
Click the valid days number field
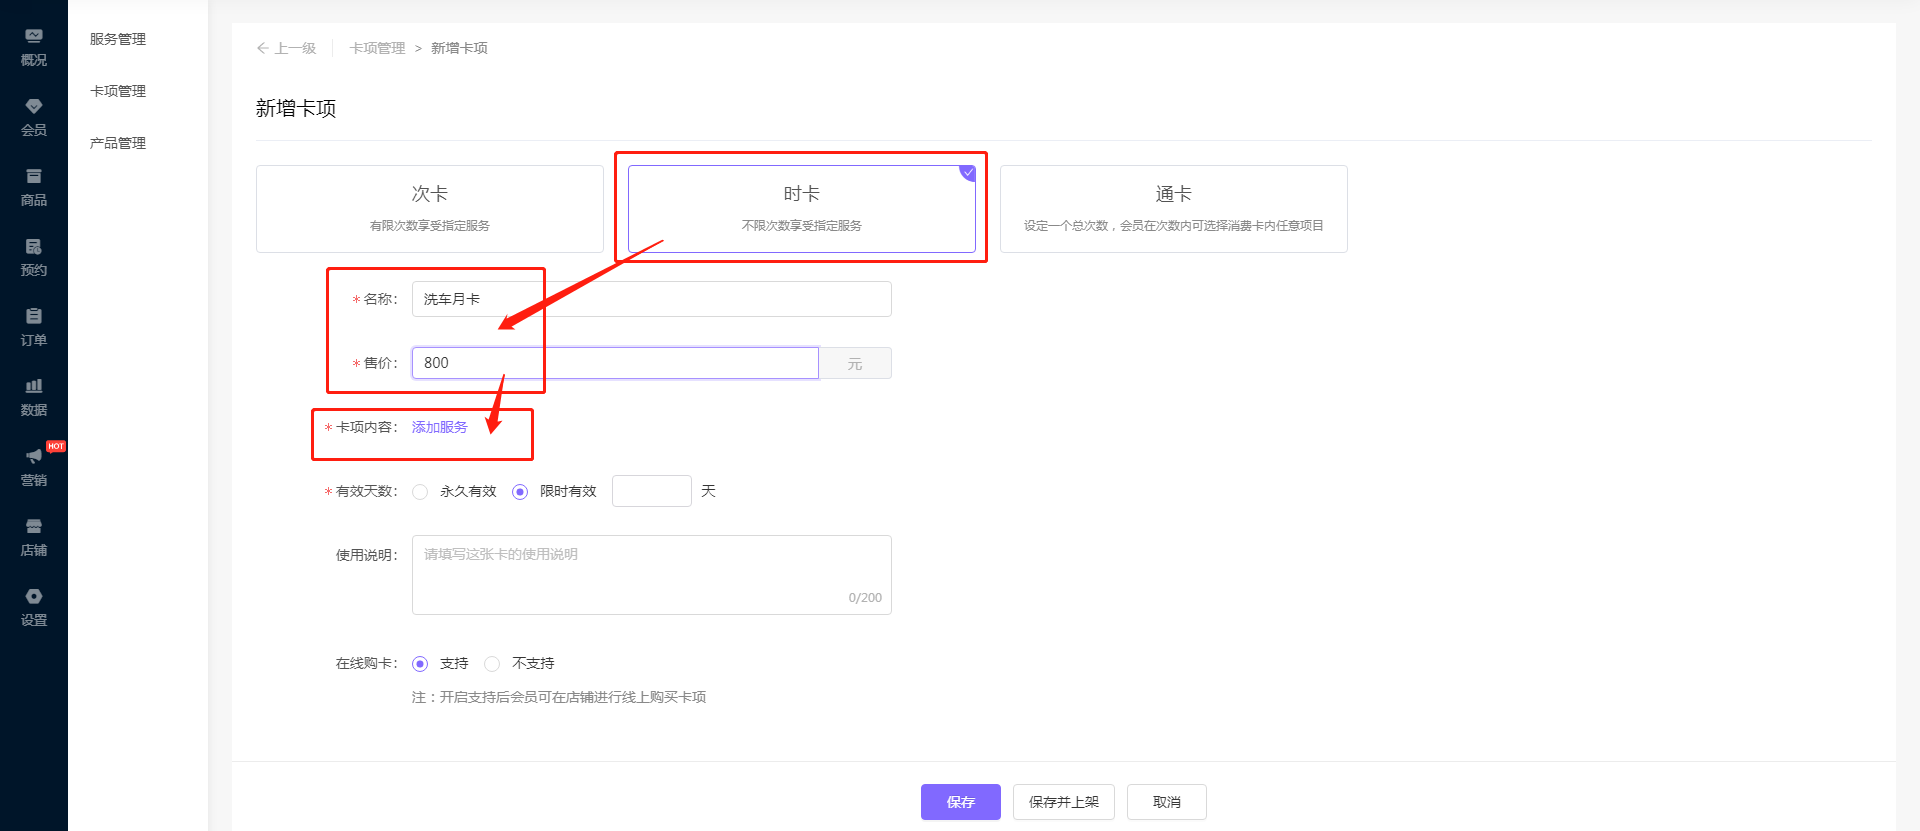pos(652,491)
